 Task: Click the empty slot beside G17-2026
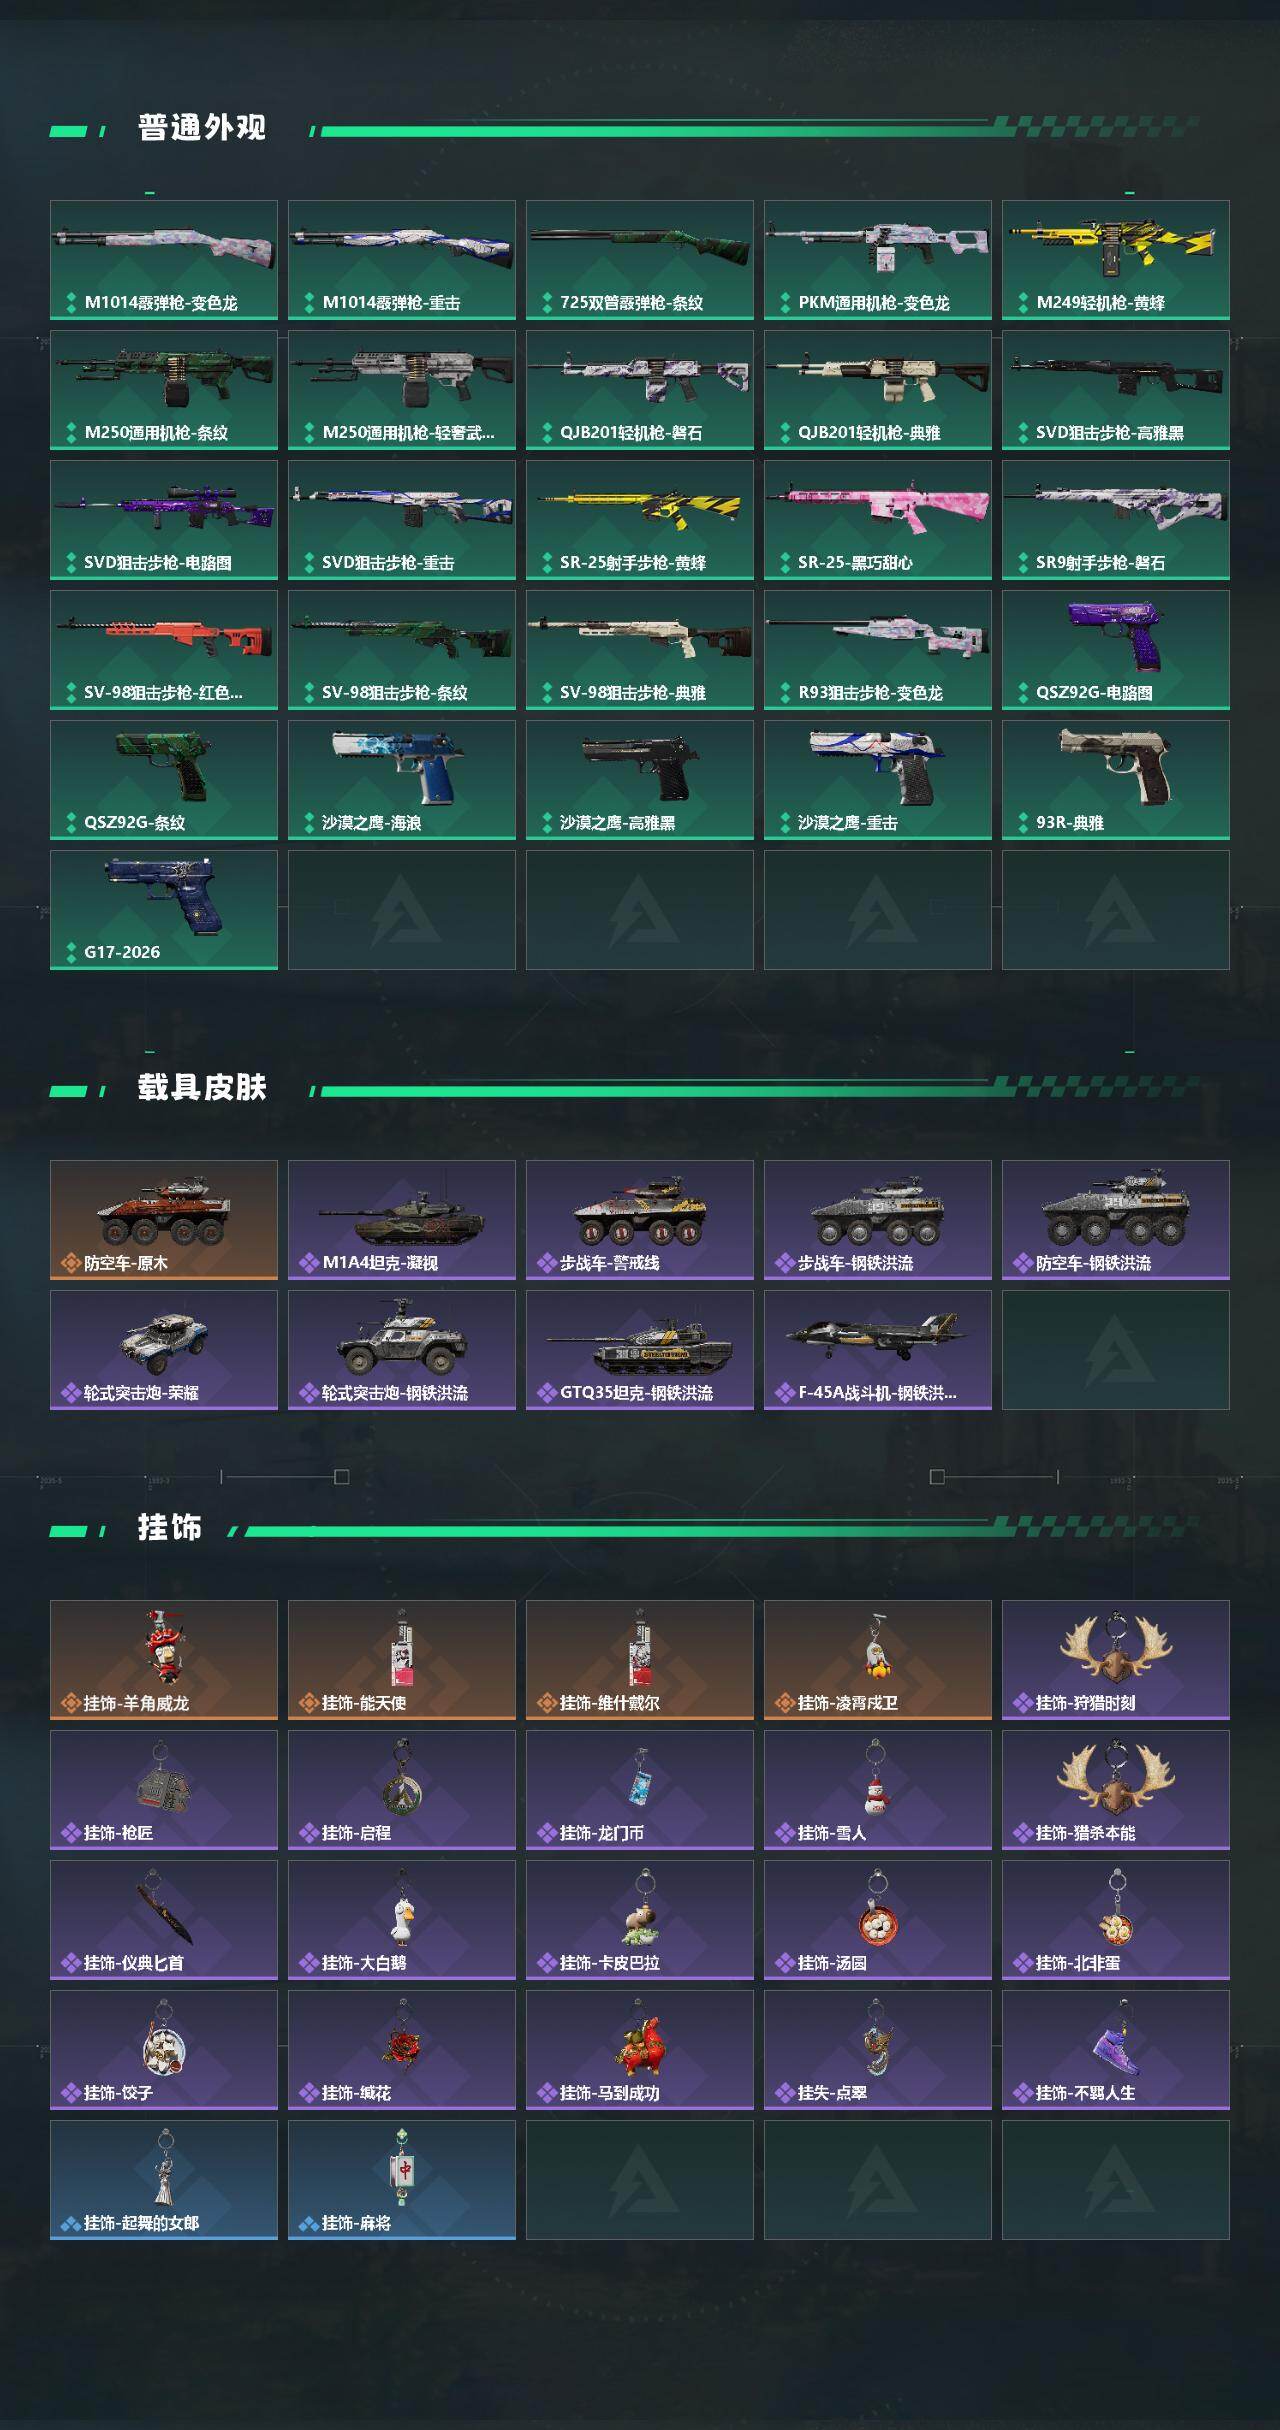point(402,910)
